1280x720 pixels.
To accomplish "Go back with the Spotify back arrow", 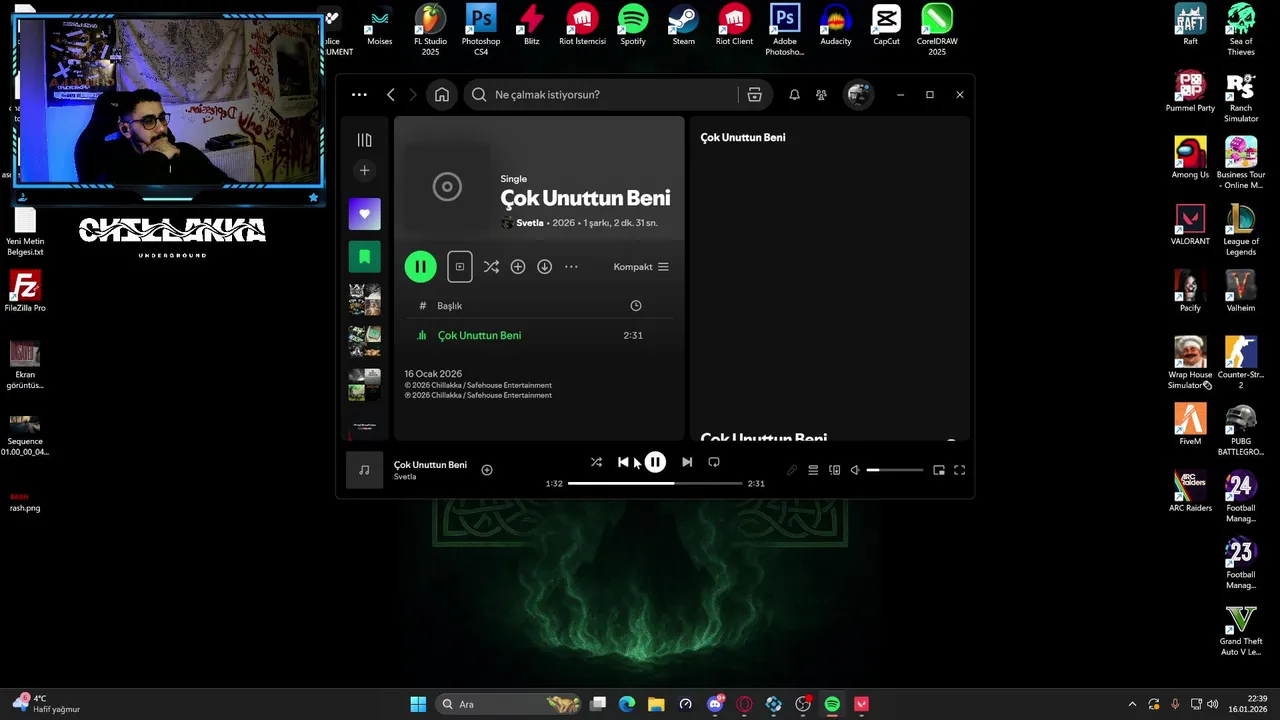I will 391,95.
